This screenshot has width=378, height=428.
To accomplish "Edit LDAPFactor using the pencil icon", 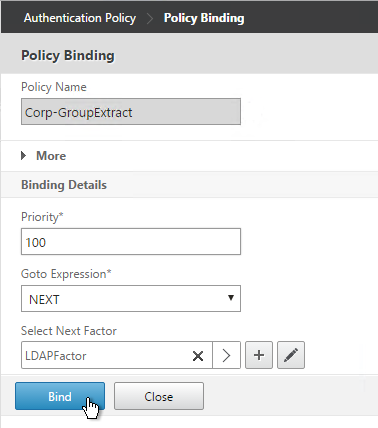I will pyautogui.click(x=291, y=355).
